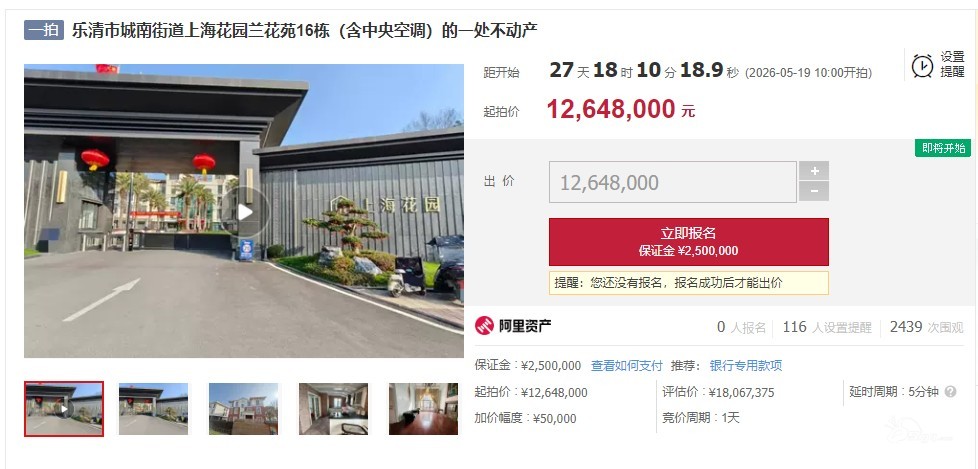Decrease bid with the minus button
Screen dimensions: 978x469
[813, 191]
